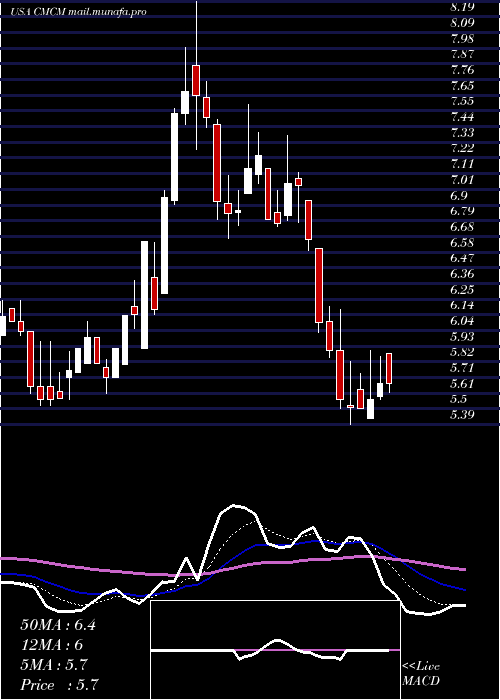
Task: Pick the 6.36 axis label
Action: click(x=462, y=274)
